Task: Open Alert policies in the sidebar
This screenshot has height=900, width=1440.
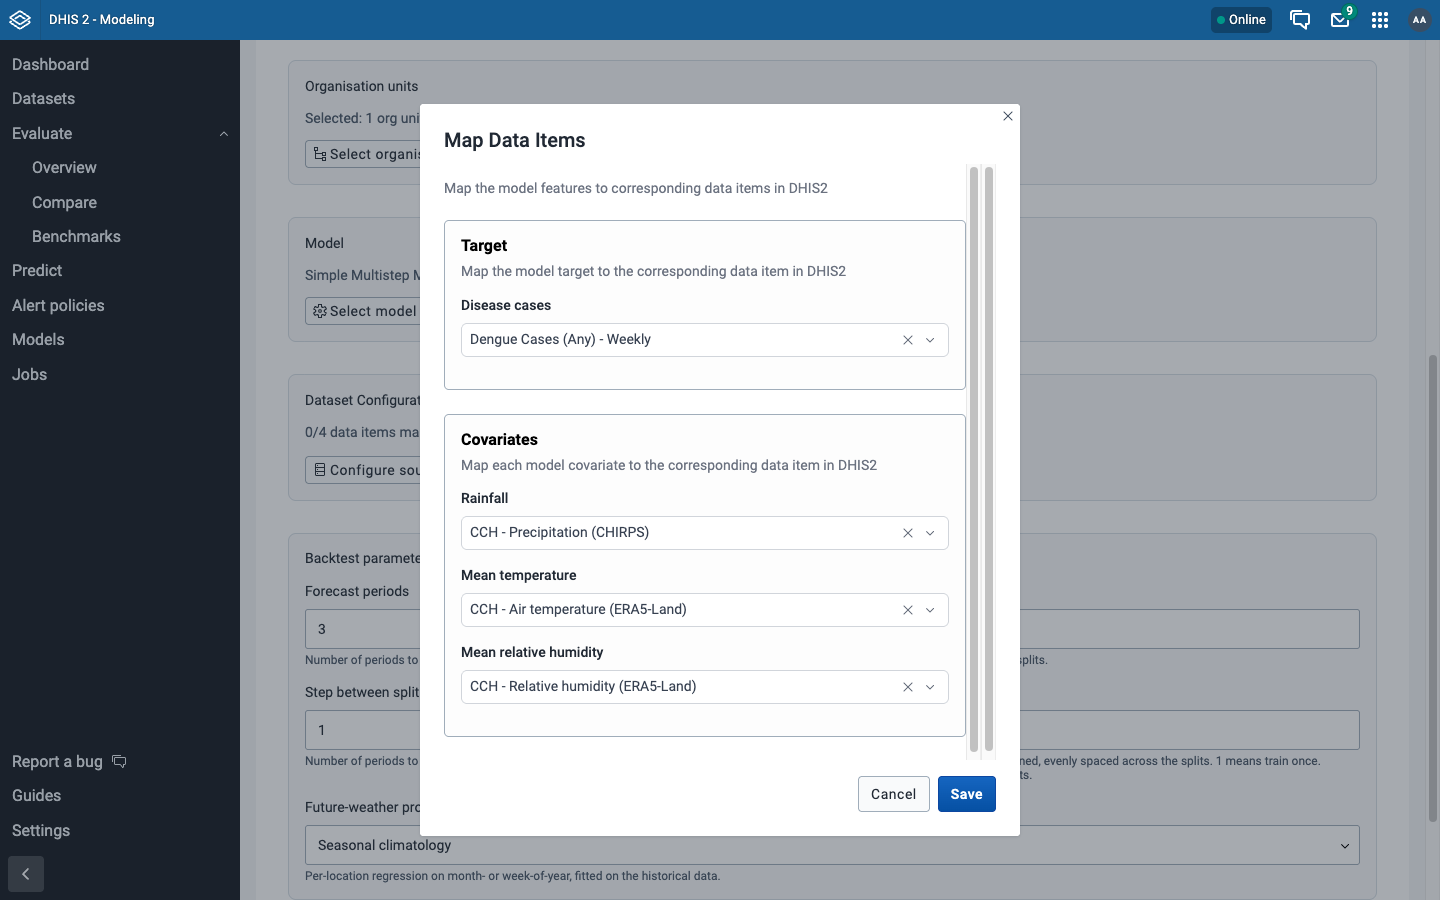Action: (58, 306)
